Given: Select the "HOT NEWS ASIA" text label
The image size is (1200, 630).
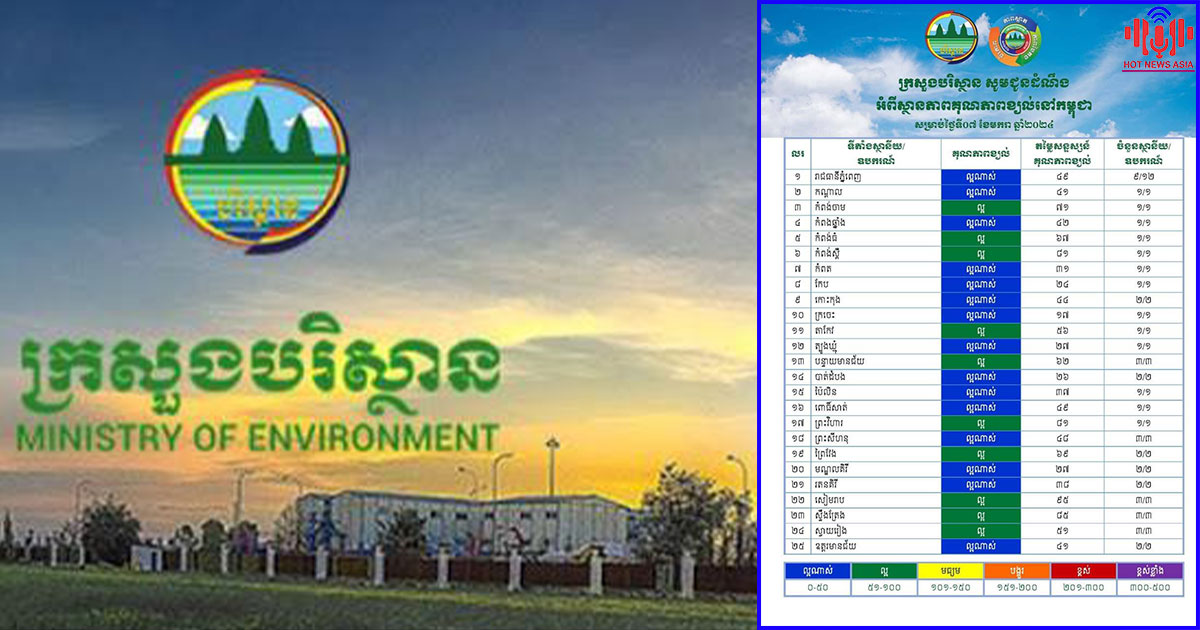Looking at the screenshot, I should point(1158,64).
